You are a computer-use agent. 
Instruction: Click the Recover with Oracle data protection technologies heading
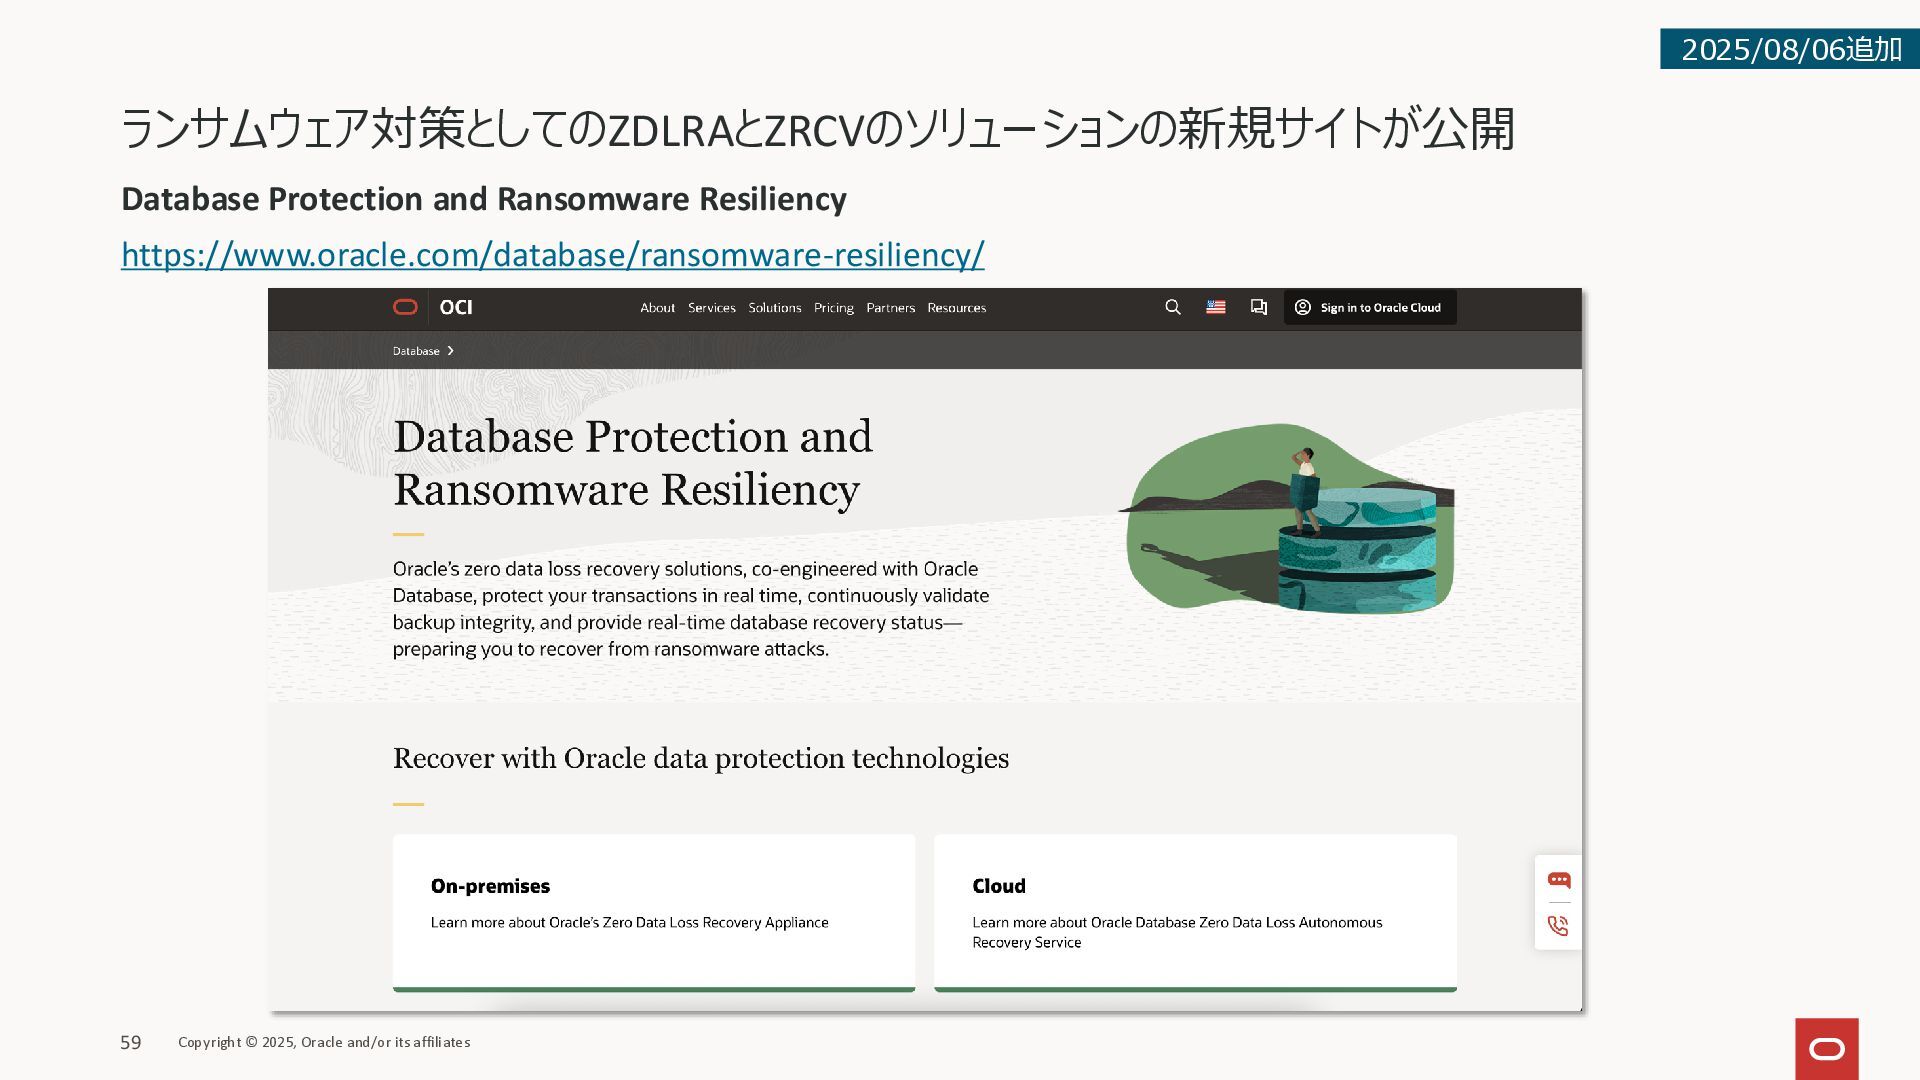click(701, 758)
